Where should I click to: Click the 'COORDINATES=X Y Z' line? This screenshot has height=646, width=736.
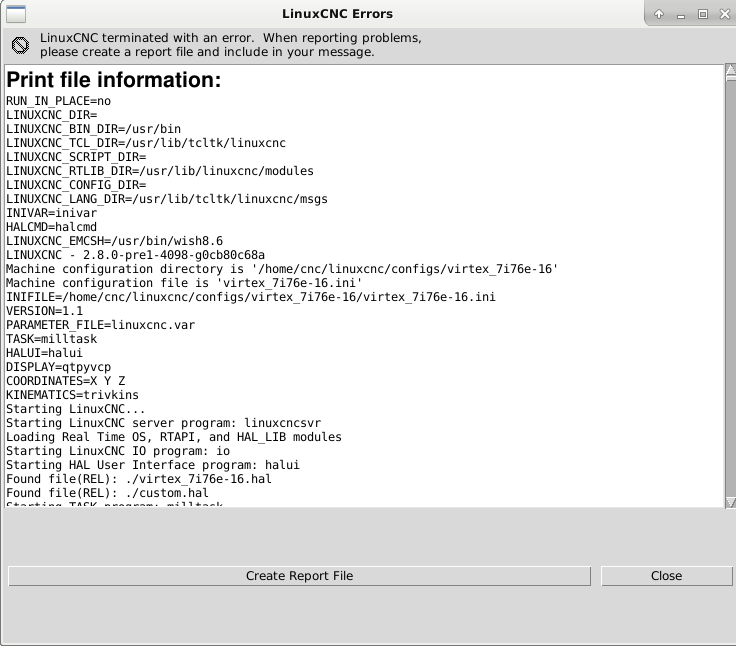coord(66,381)
